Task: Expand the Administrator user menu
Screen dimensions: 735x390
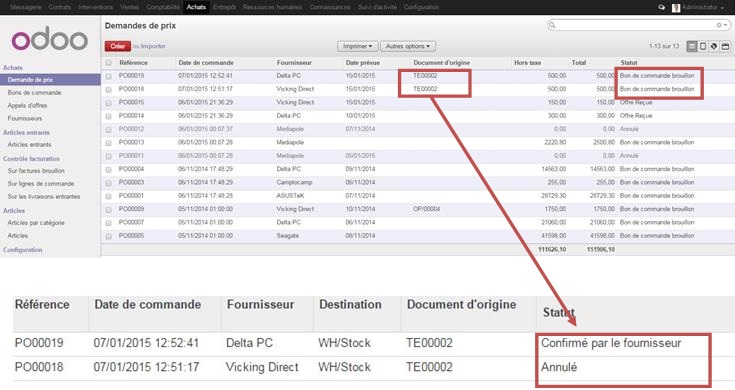Action: [702, 8]
